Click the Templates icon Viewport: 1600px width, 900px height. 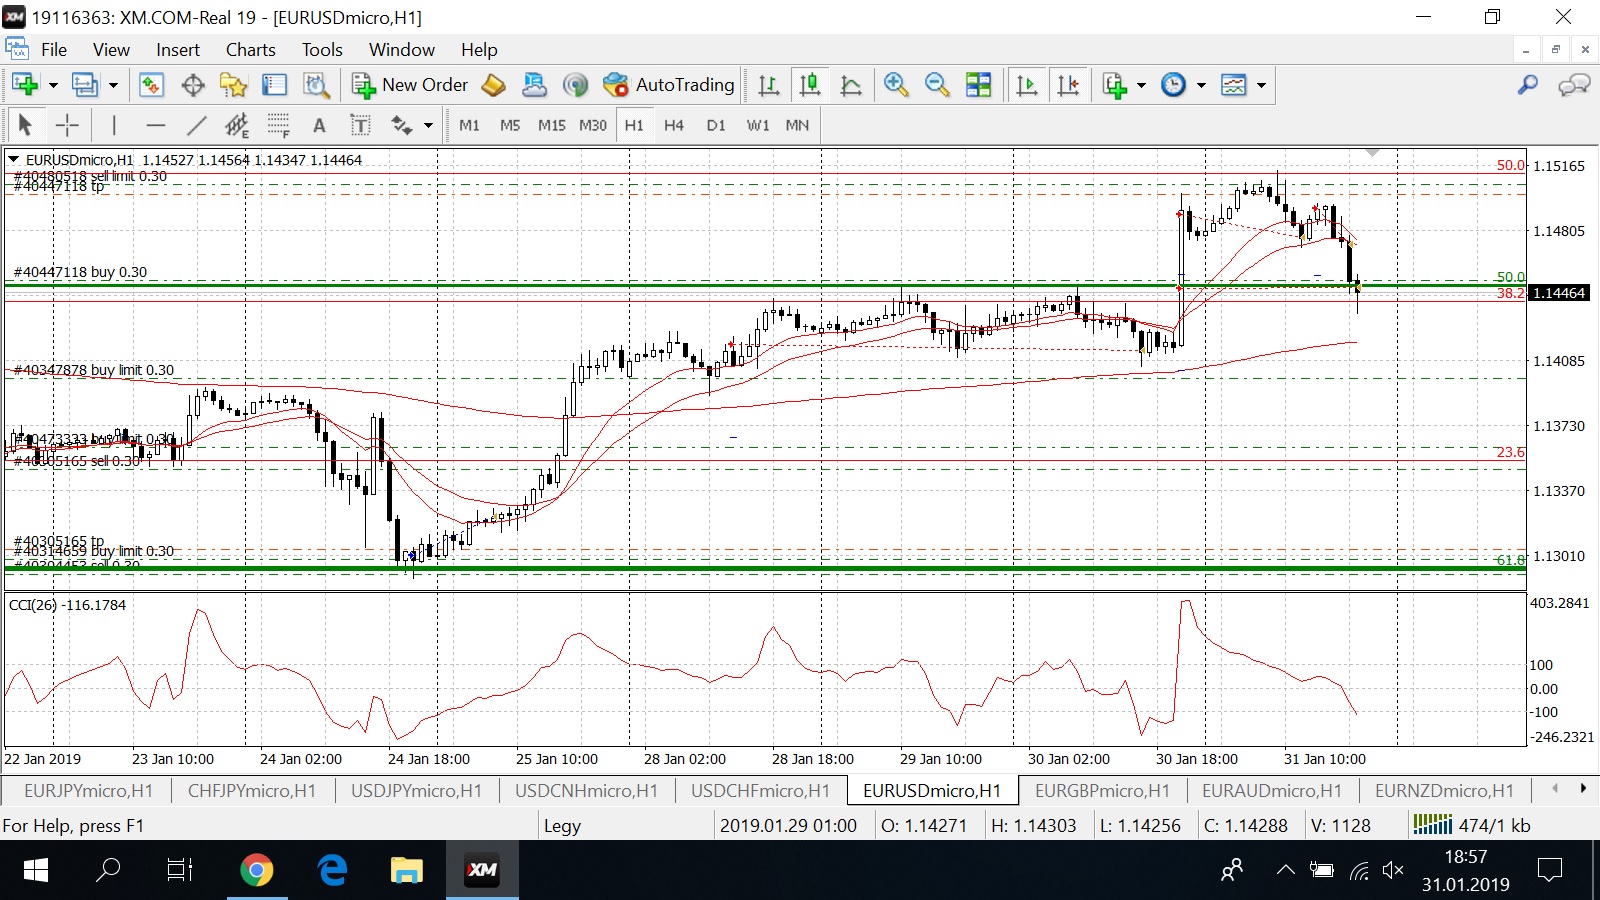[x=1234, y=85]
